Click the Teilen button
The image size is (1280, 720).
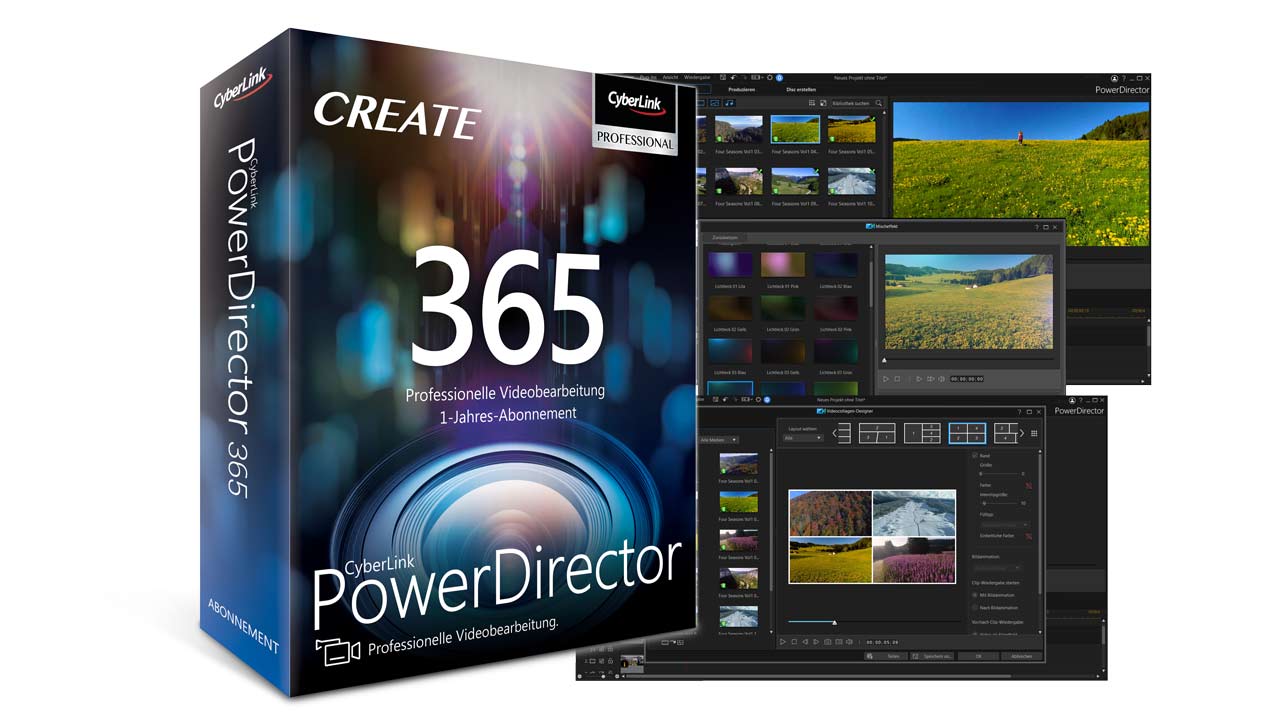pyautogui.click(x=886, y=656)
